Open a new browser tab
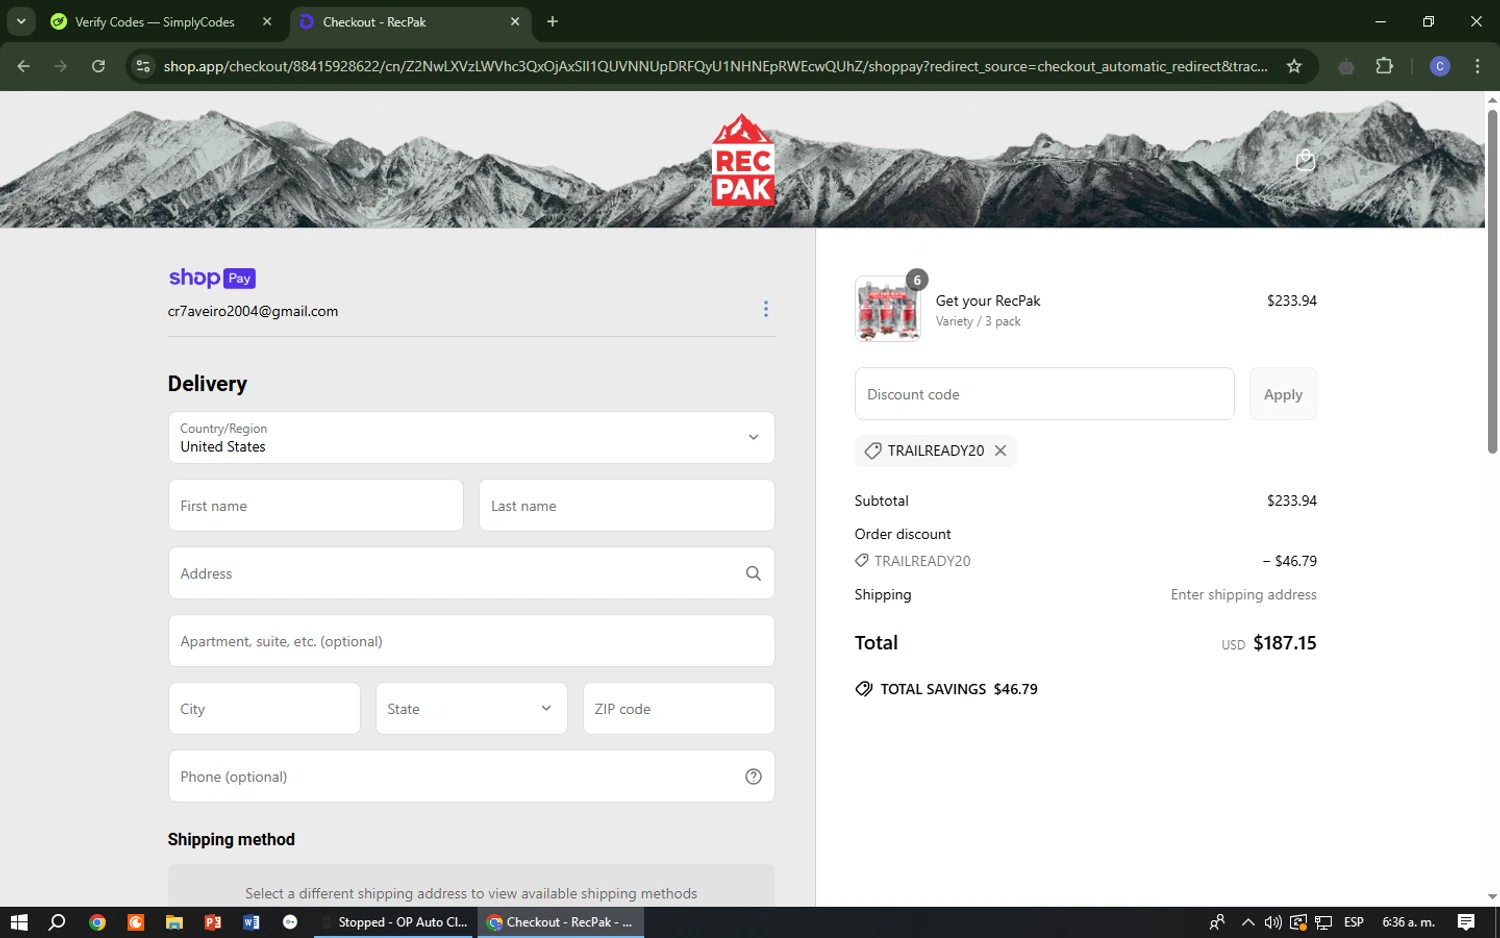1500x938 pixels. tap(552, 21)
